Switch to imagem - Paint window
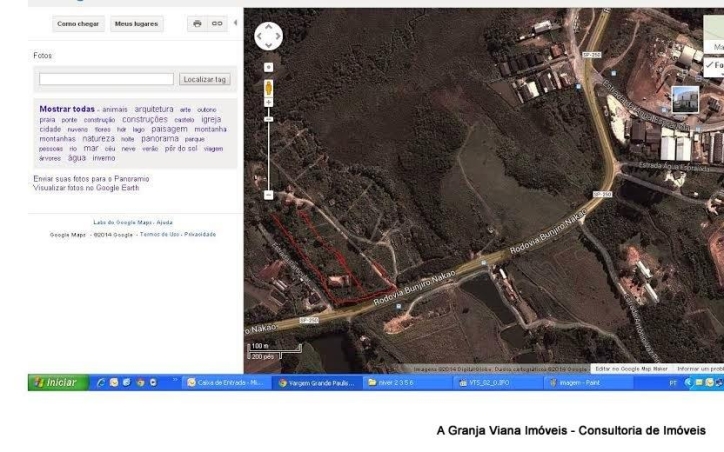The width and height of the screenshot is (724, 452). pyautogui.click(x=587, y=383)
